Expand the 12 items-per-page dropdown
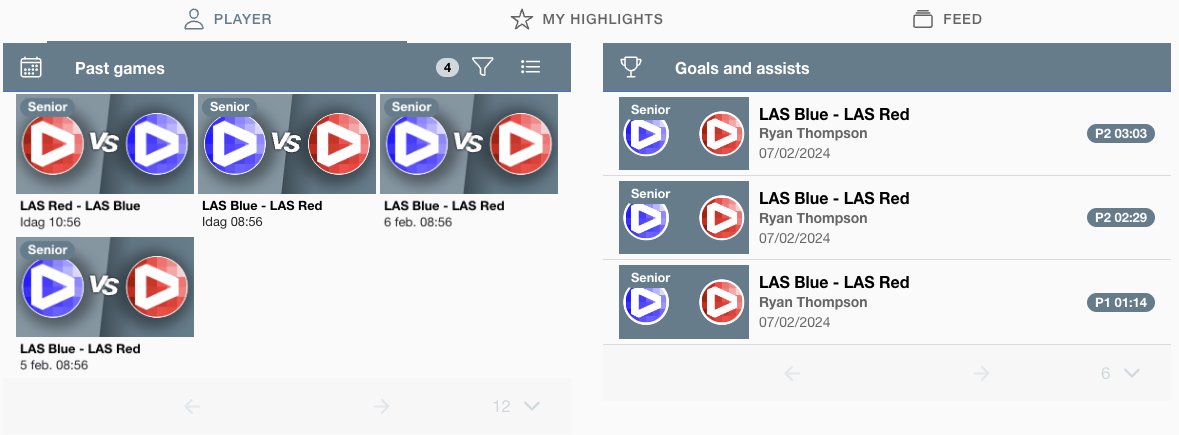1179x435 pixels. [x=516, y=406]
